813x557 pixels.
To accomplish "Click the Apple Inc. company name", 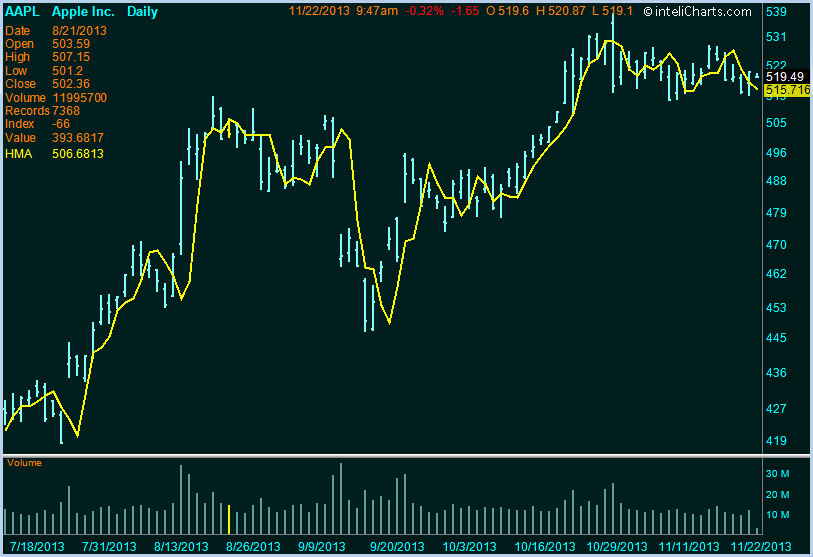I will click(83, 11).
